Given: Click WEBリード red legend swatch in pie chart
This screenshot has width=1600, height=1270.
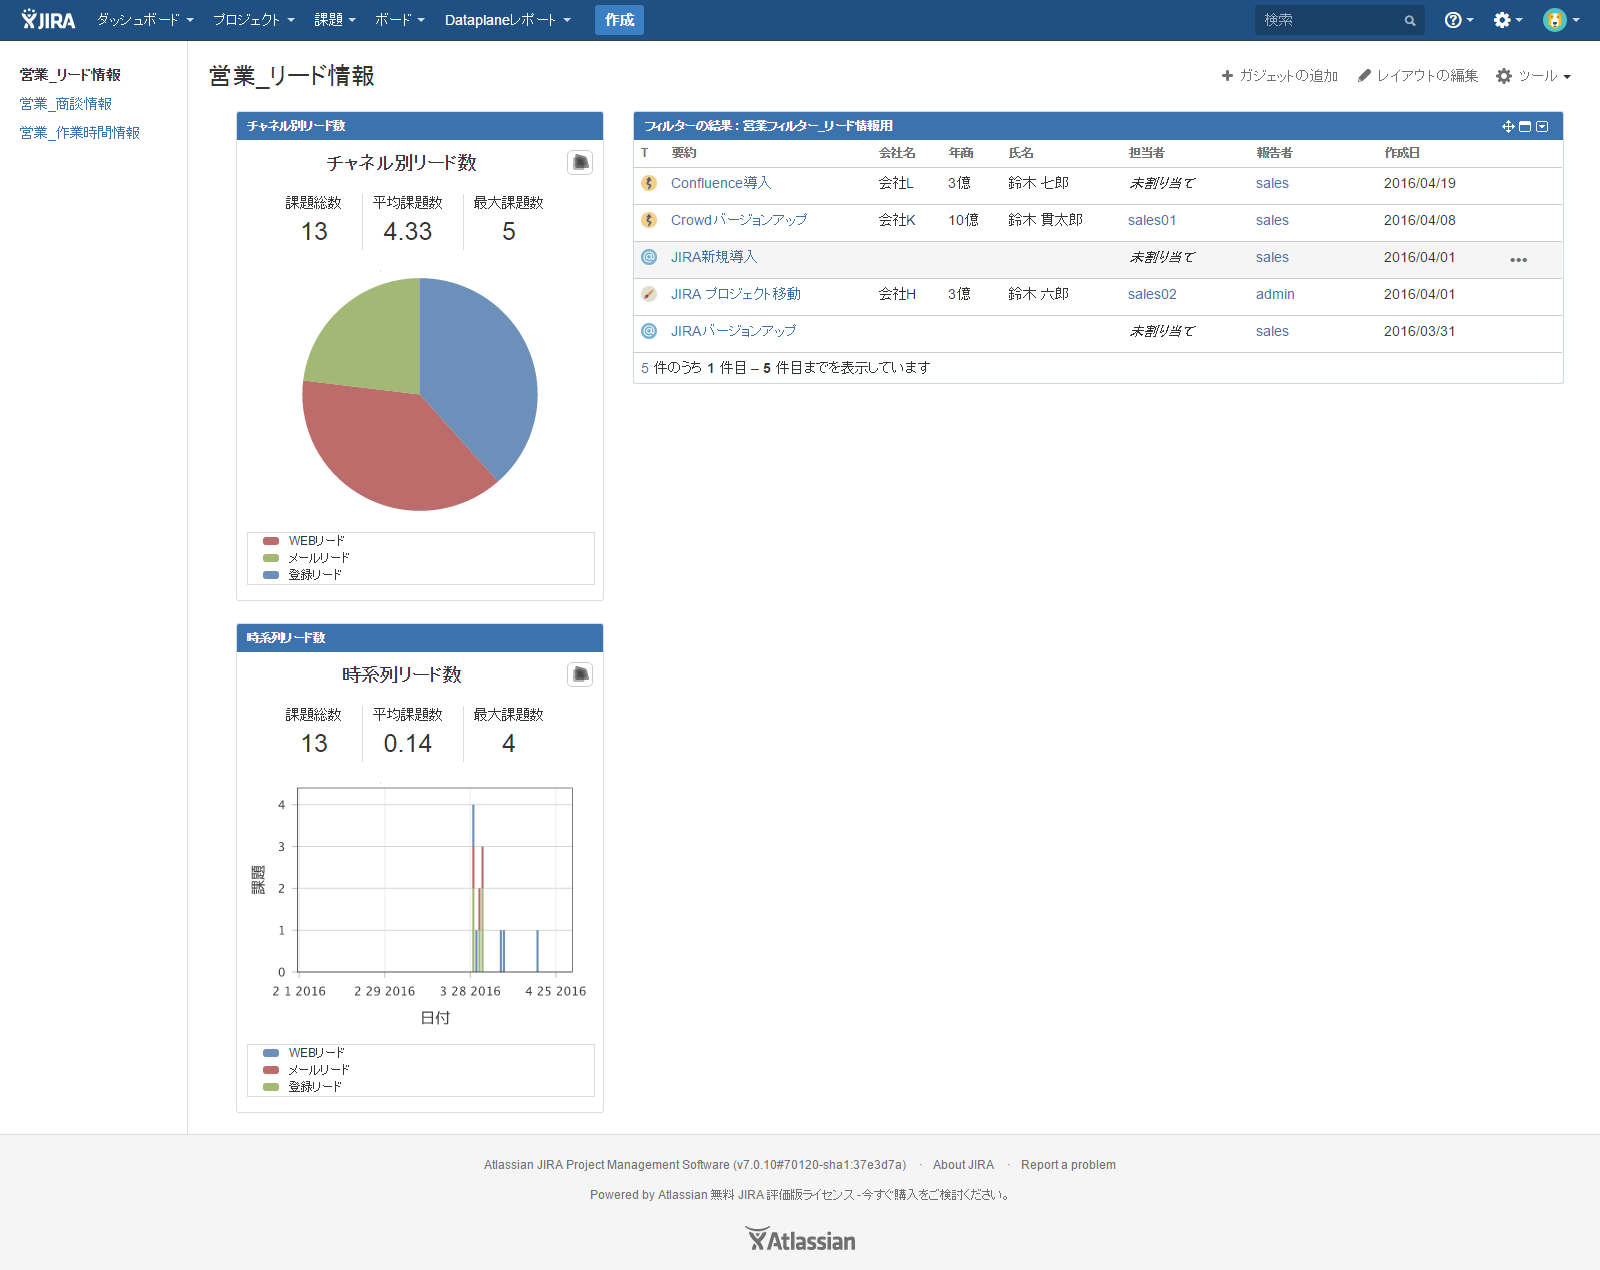Looking at the screenshot, I should 271,541.
